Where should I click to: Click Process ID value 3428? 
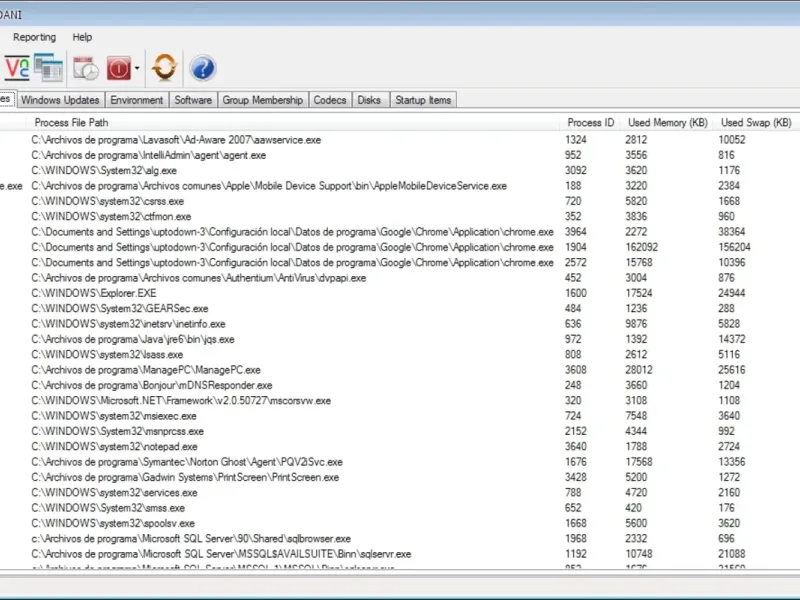point(576,477)
